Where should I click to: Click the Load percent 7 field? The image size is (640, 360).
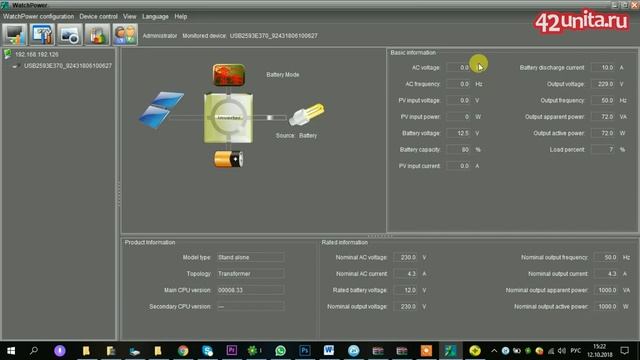[603, 150]
